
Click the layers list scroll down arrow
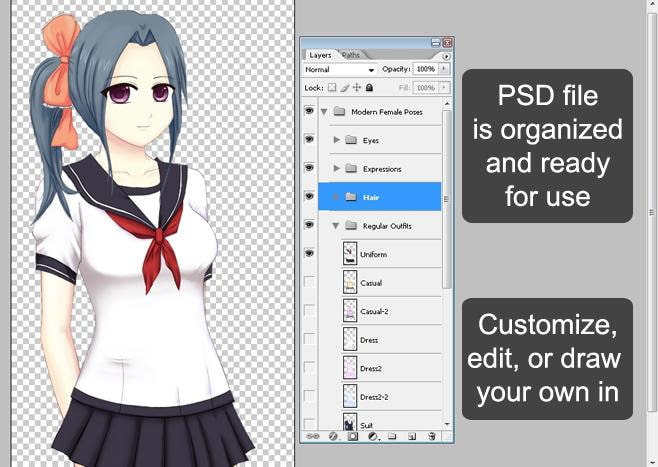click(447, 425)
